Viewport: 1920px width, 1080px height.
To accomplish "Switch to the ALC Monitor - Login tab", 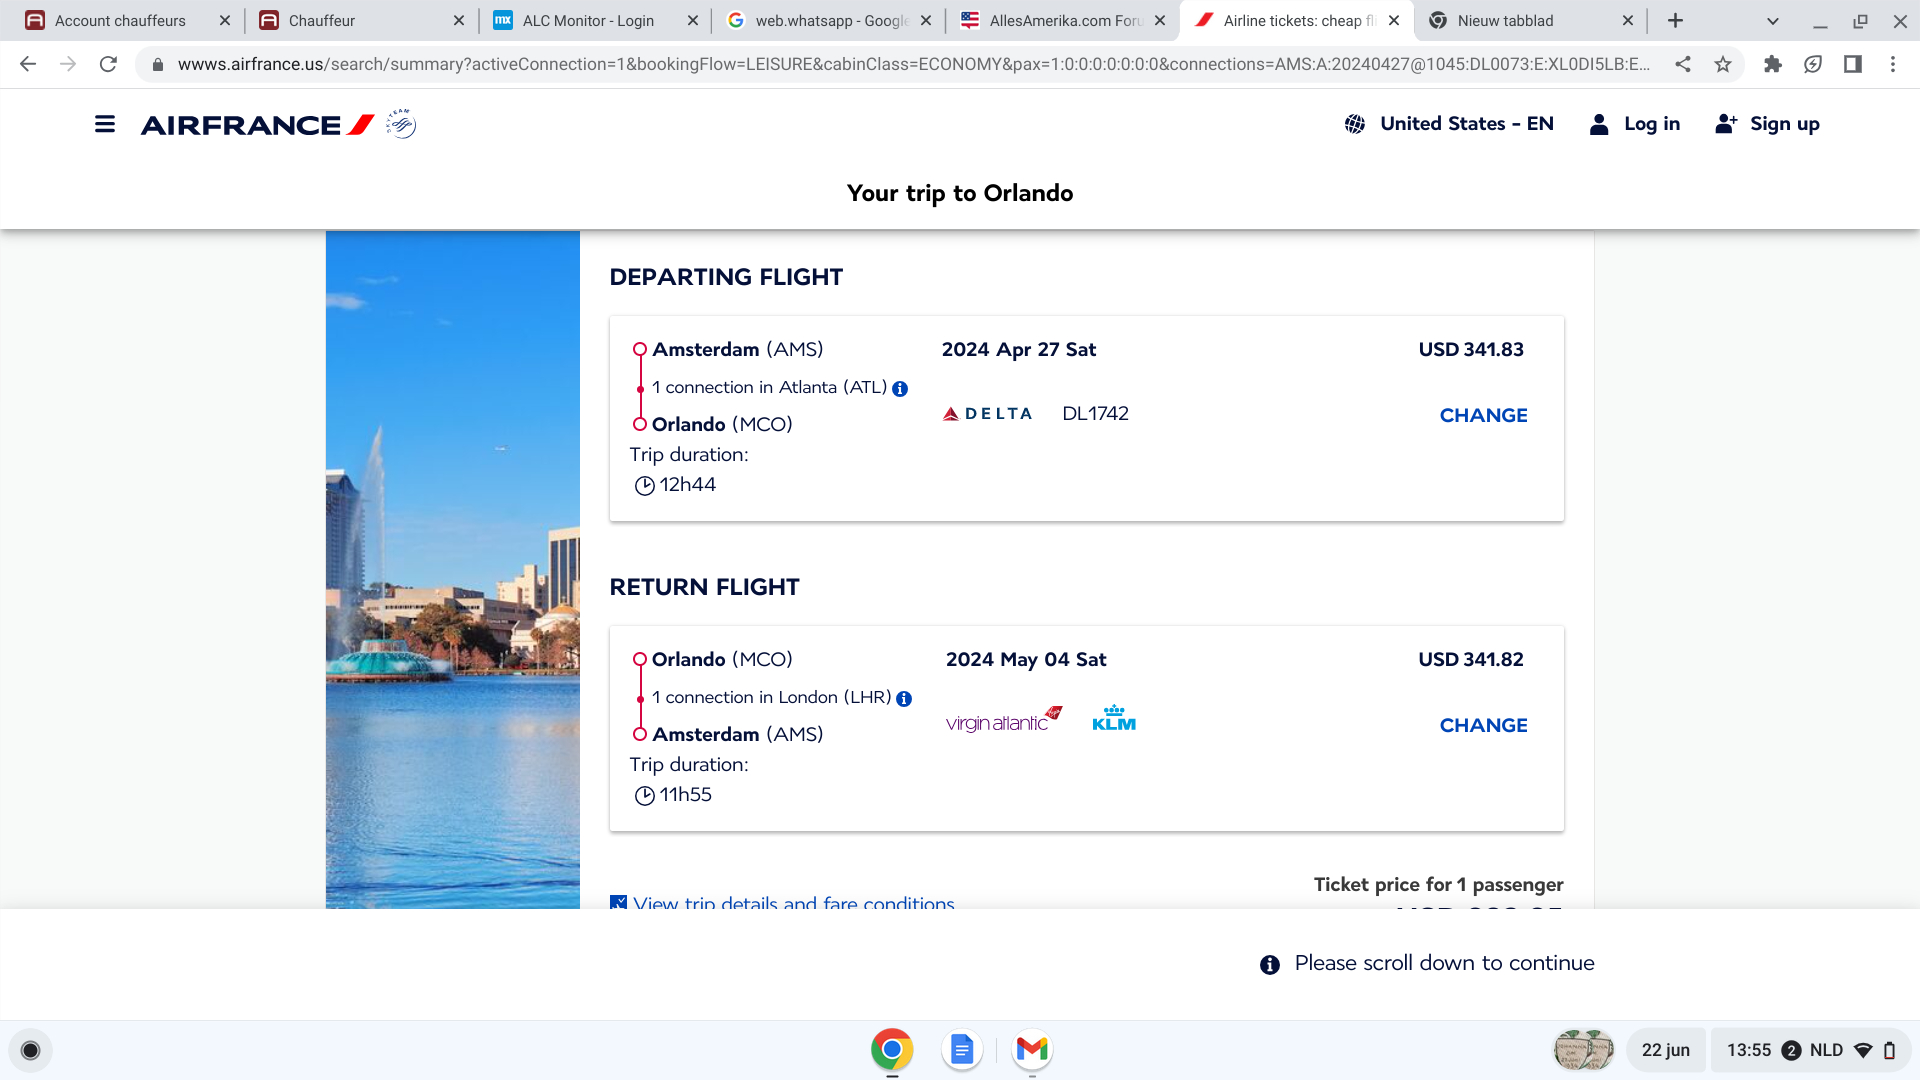I will pos(588,21).
